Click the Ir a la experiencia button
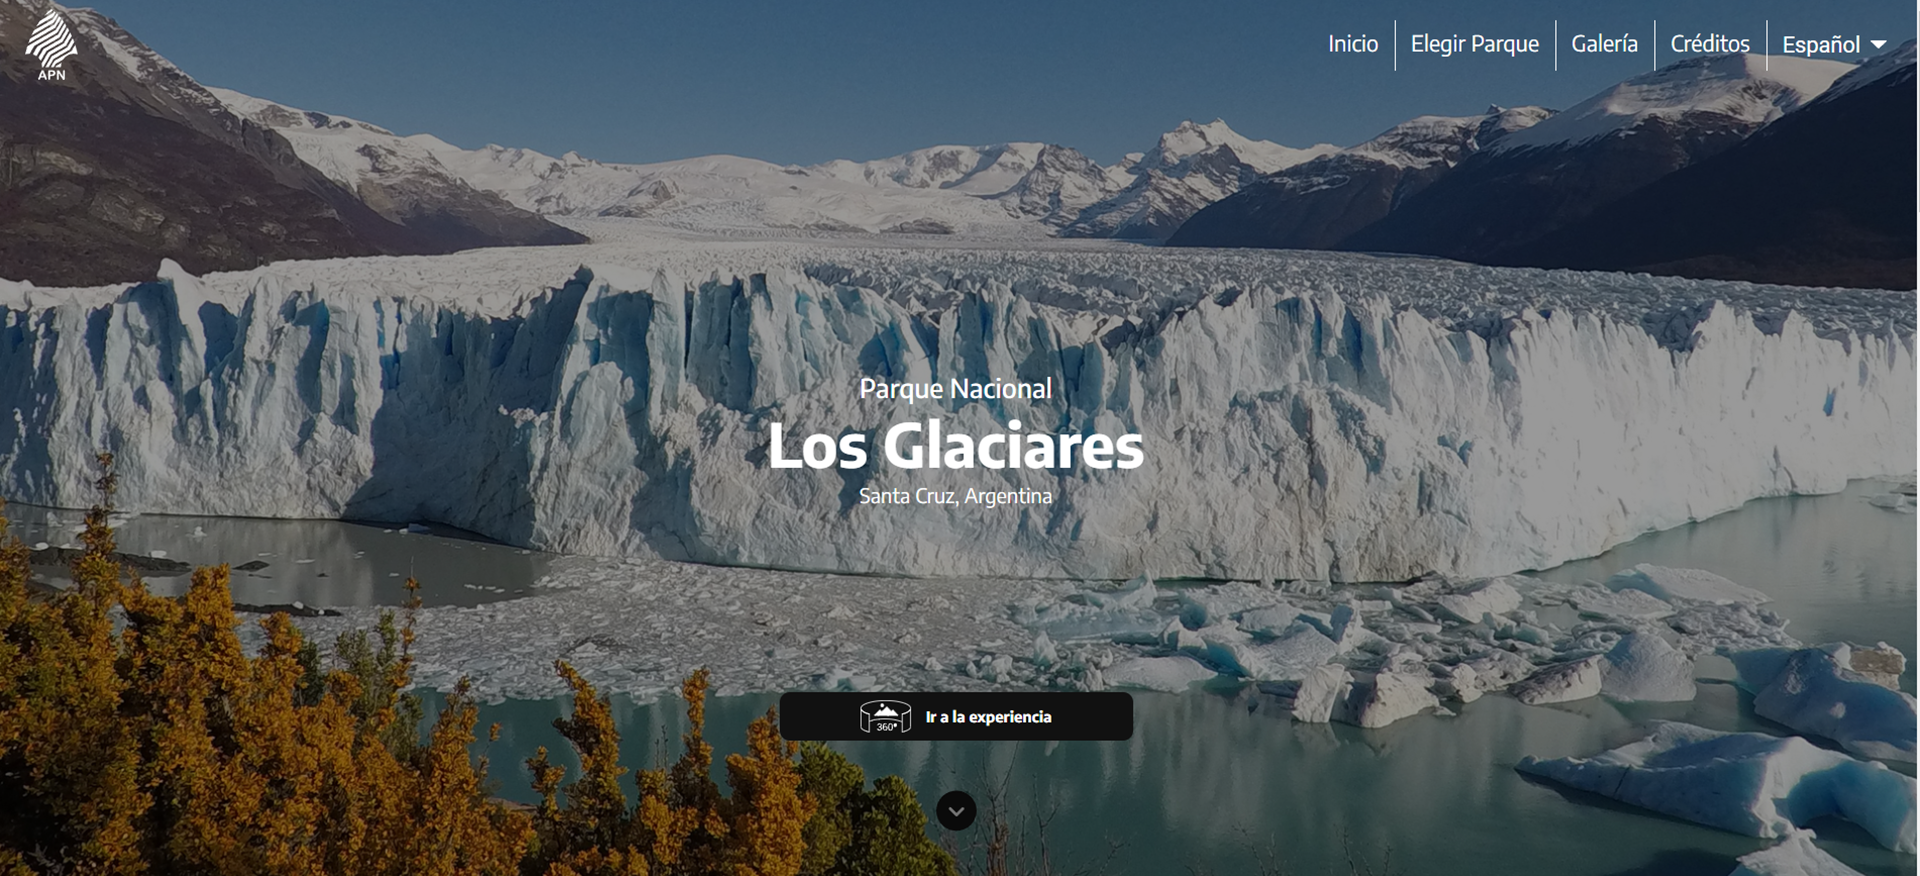1920x876 pixels. (956, 717)
